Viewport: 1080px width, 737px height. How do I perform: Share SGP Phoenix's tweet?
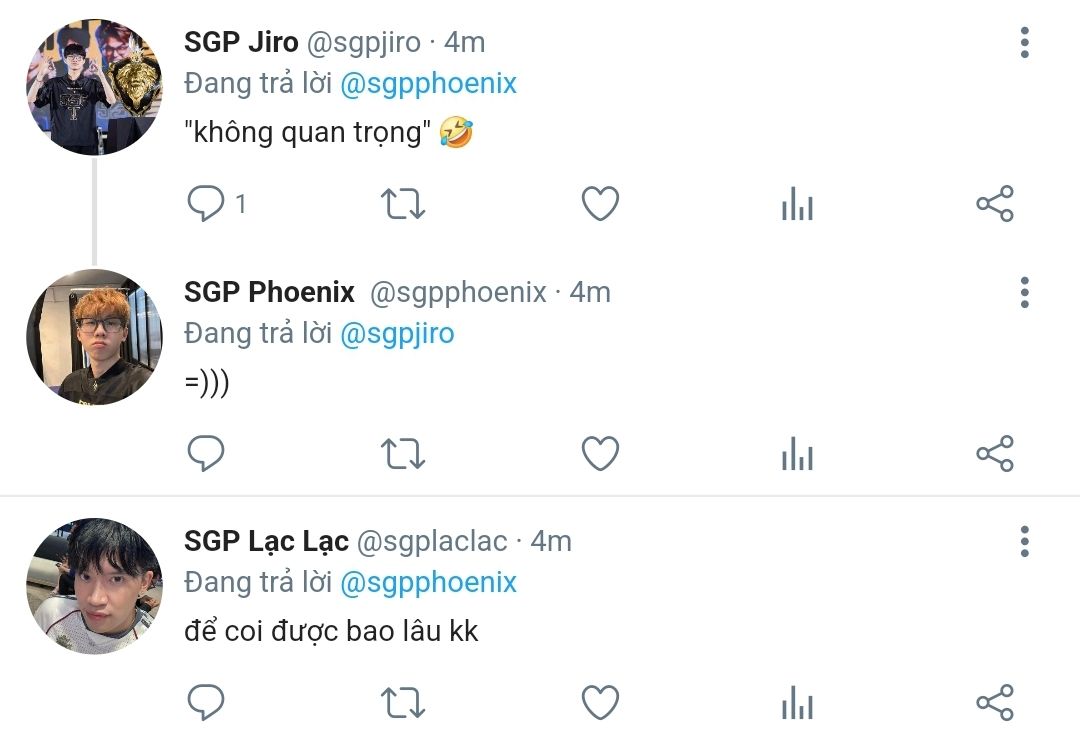click(995, 453)
